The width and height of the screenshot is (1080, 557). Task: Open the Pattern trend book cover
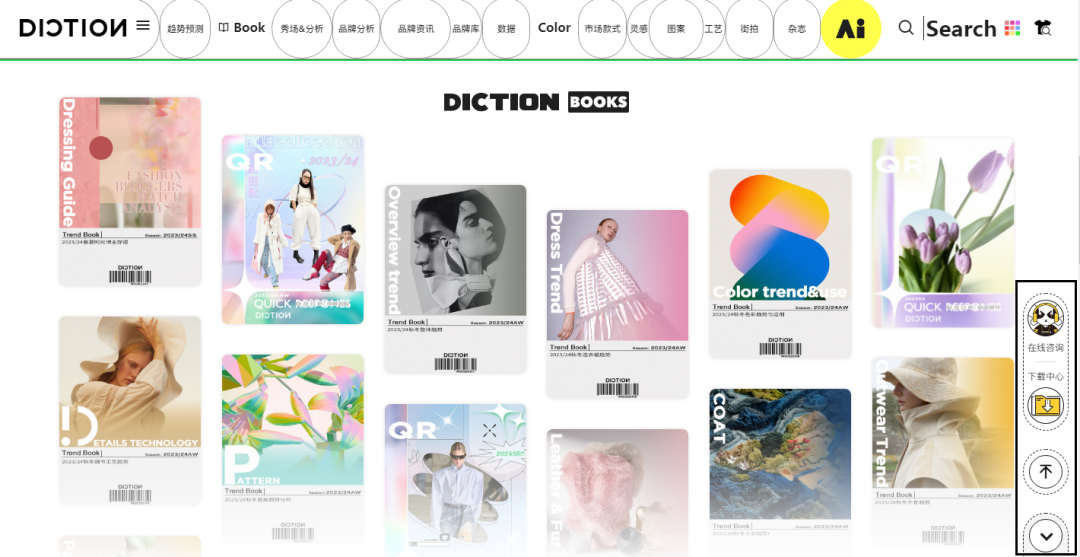tap(293, 448)
